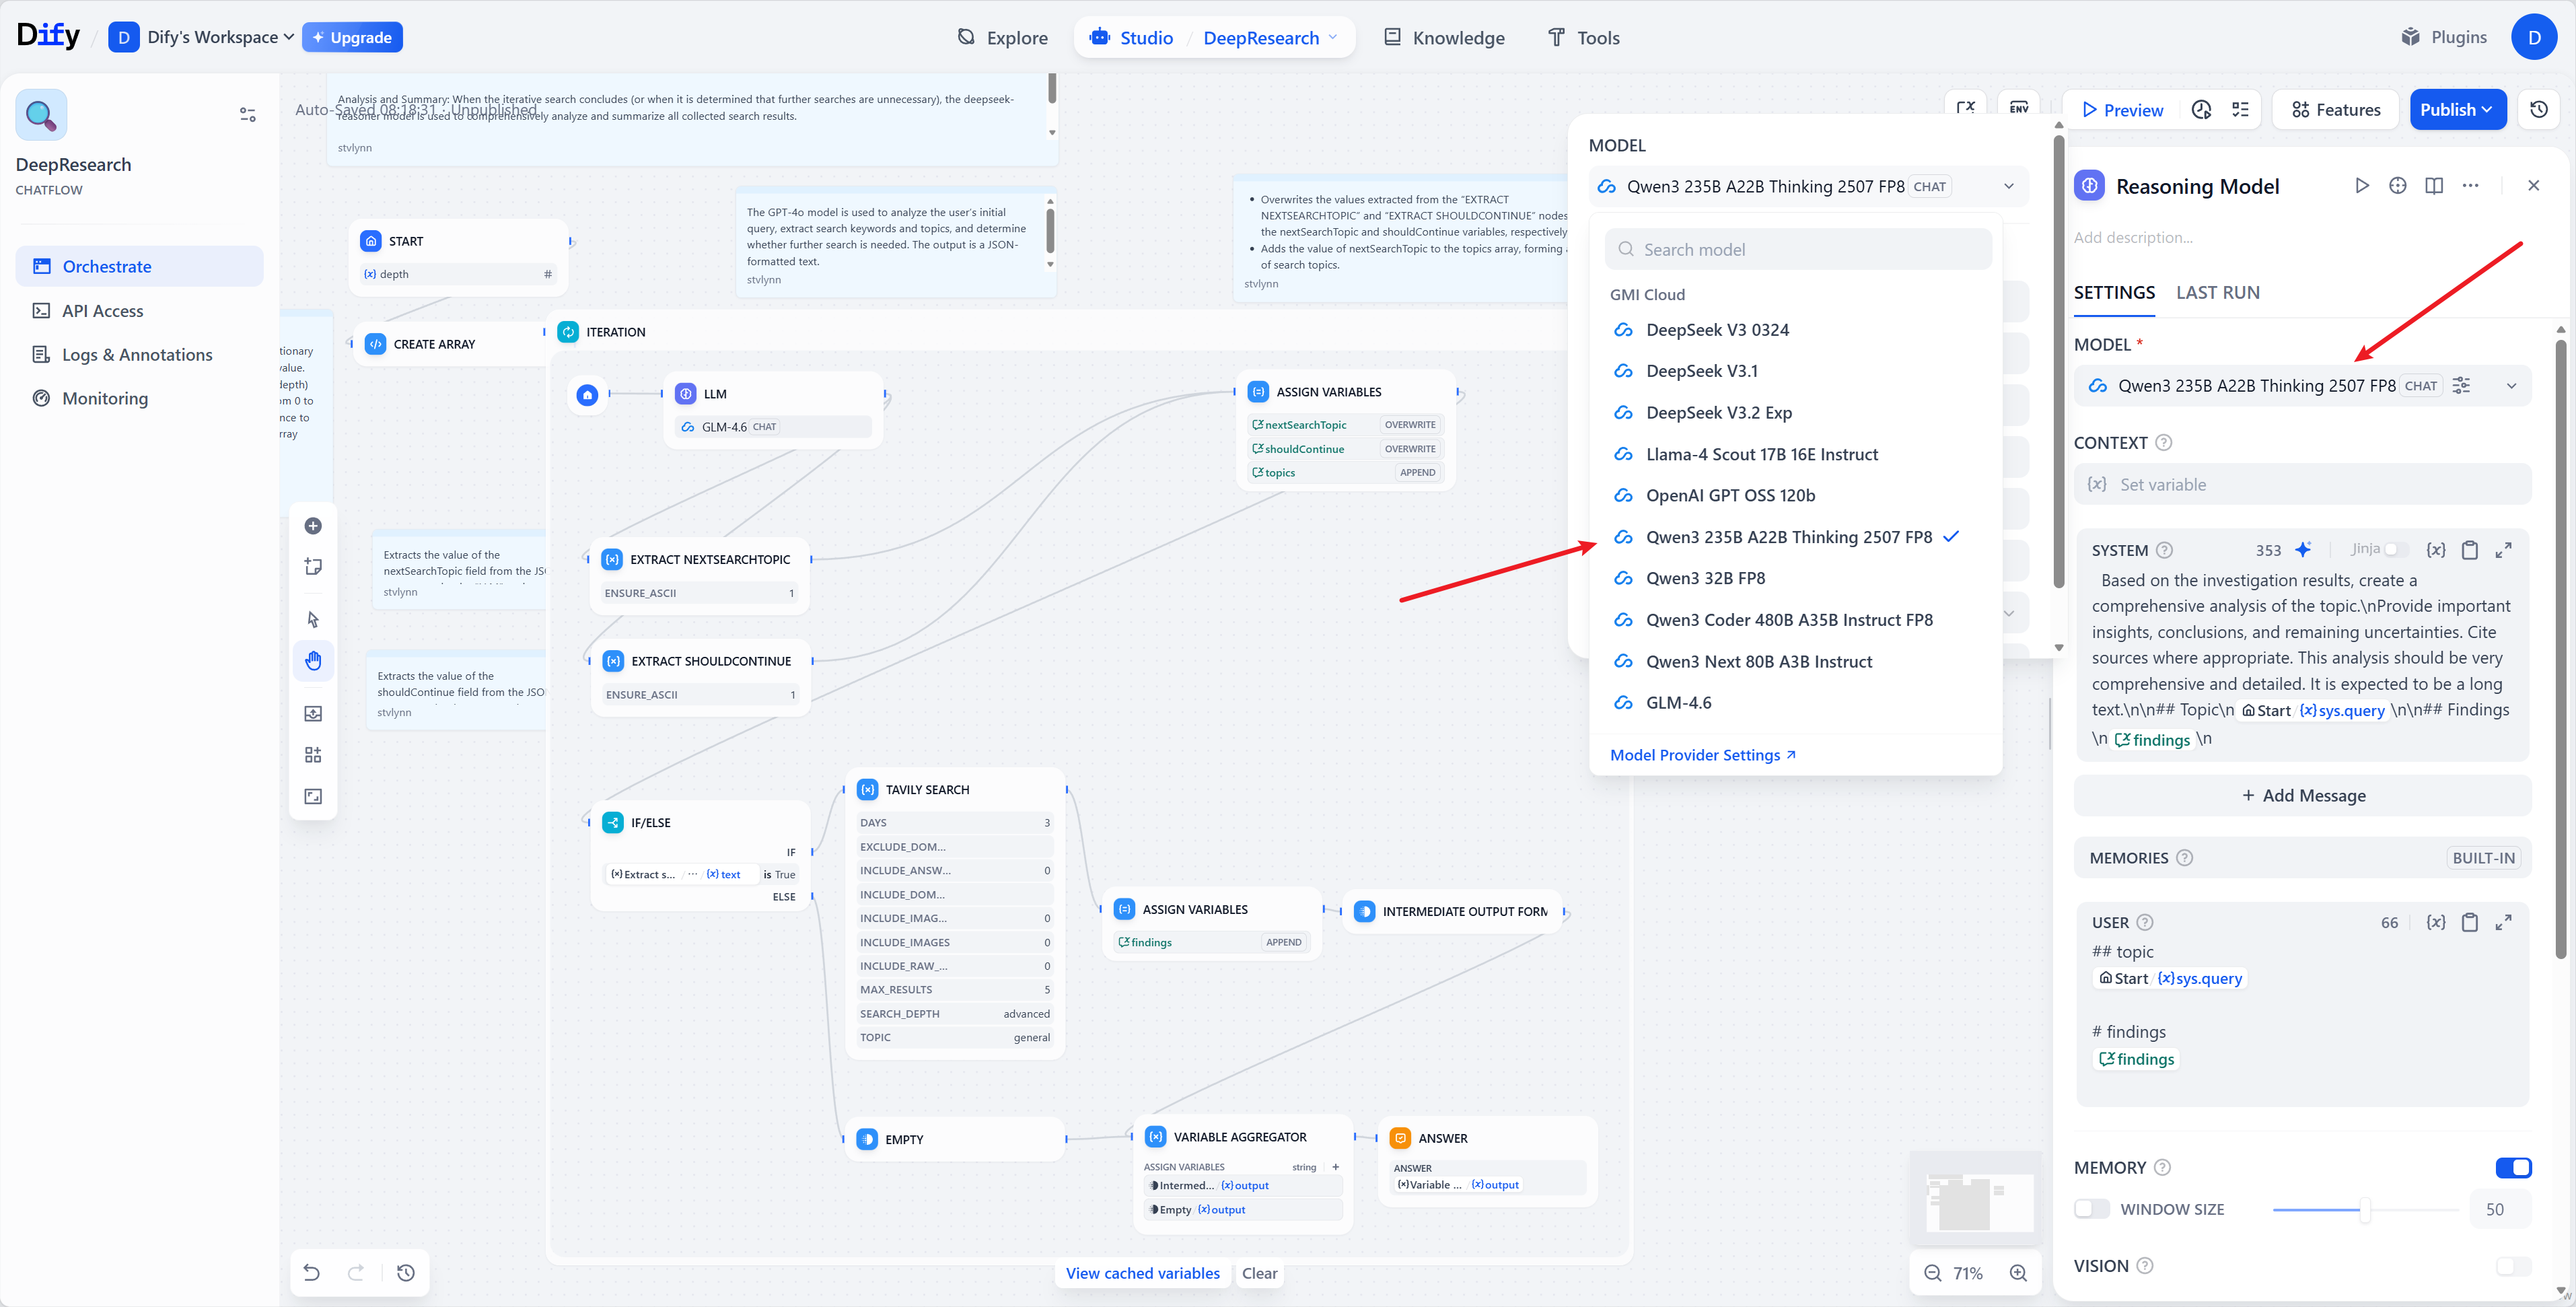The image size is (2576, 1307).
Task: Open the version history icon
Action: pos(2538,110)
